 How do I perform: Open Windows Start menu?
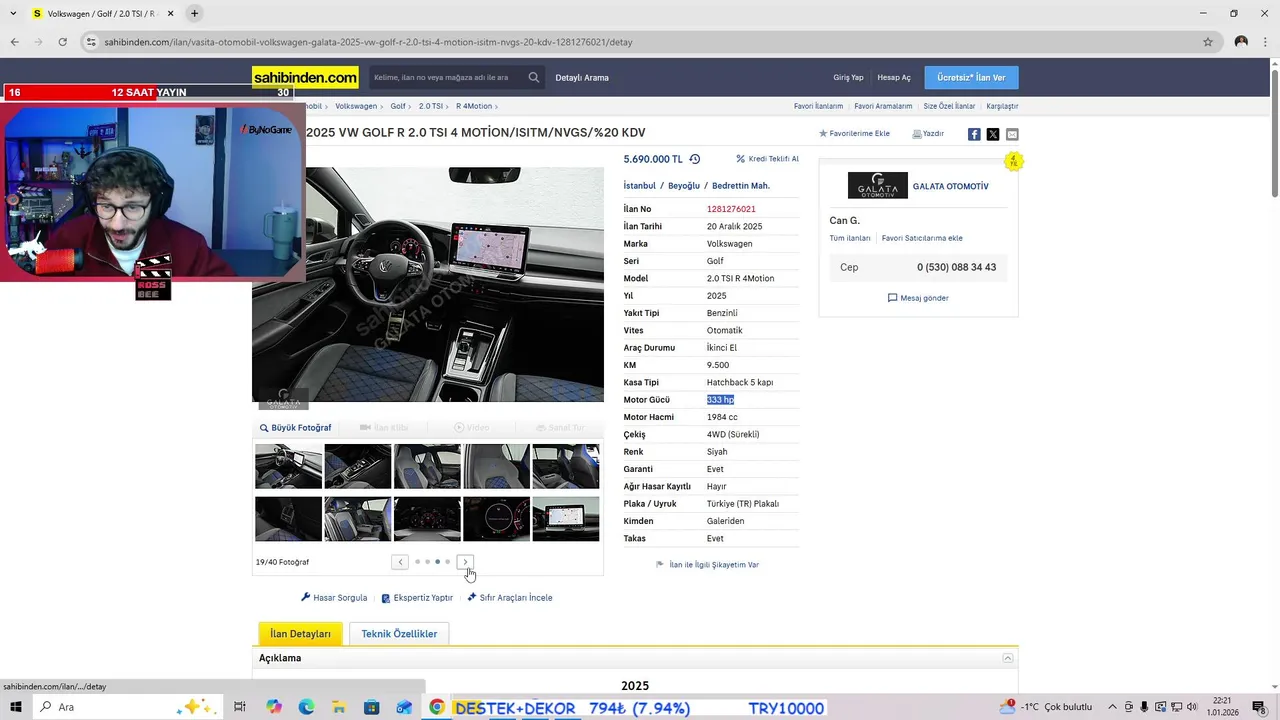[x=17, y=707]
